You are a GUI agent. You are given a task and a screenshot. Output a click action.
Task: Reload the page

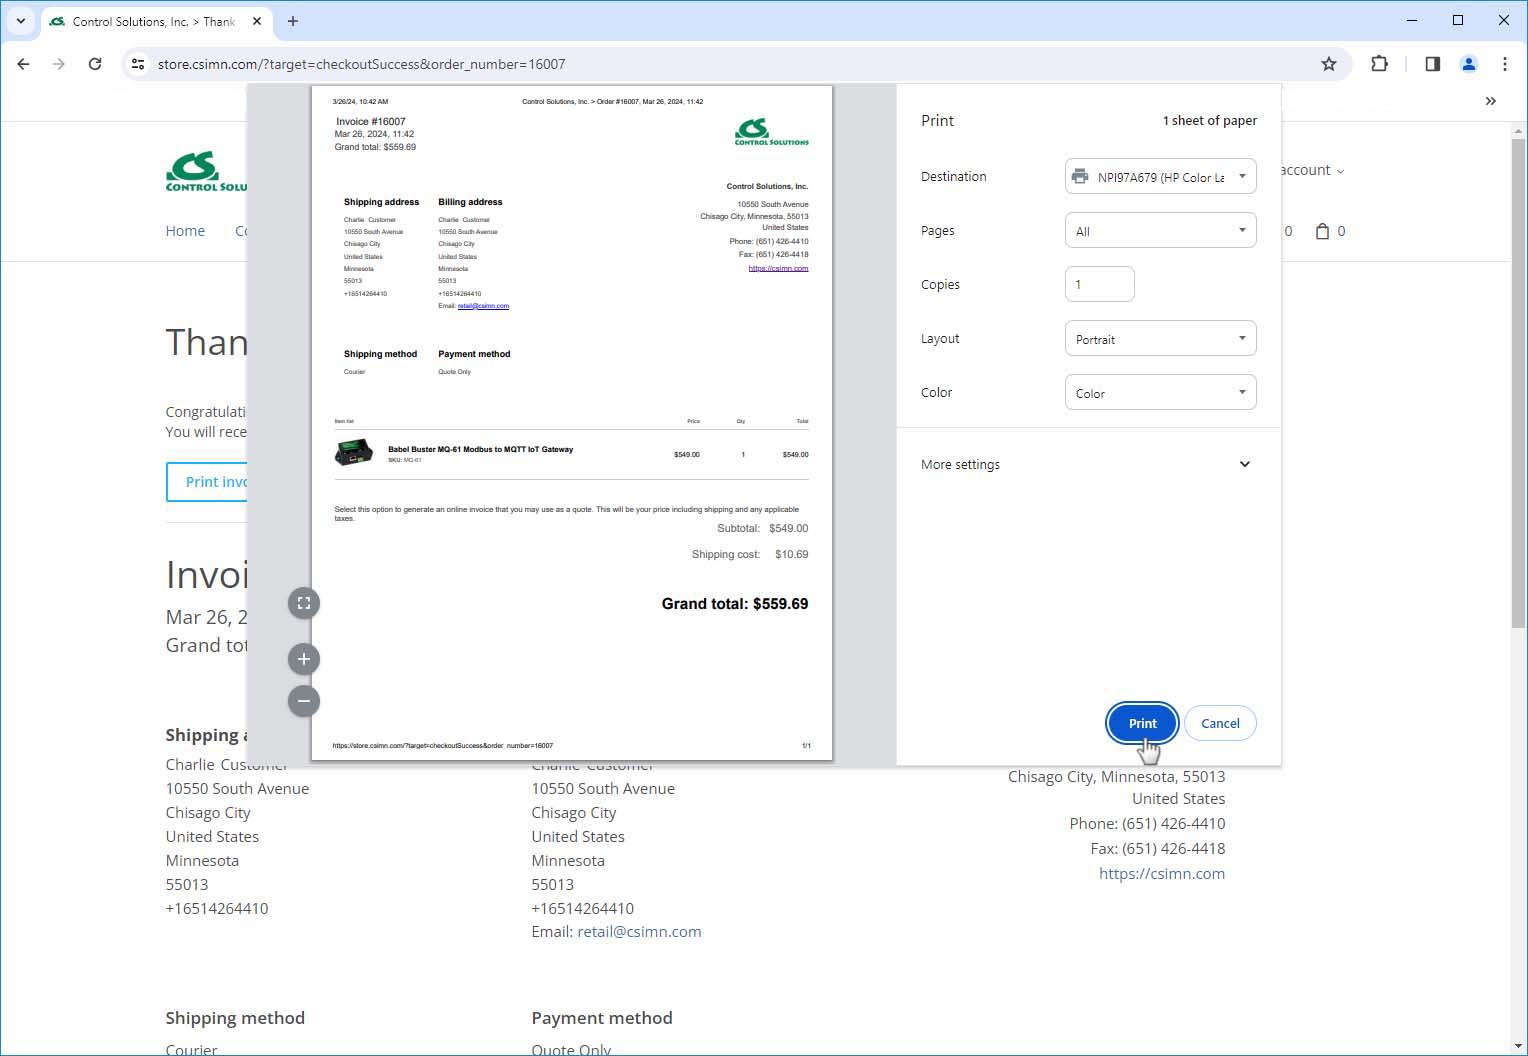click(95, 64)
